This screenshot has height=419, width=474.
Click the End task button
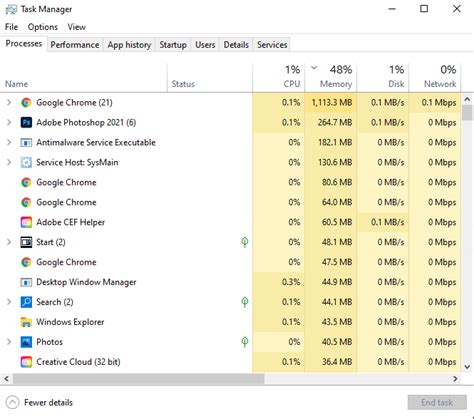(x=437, y=402)
